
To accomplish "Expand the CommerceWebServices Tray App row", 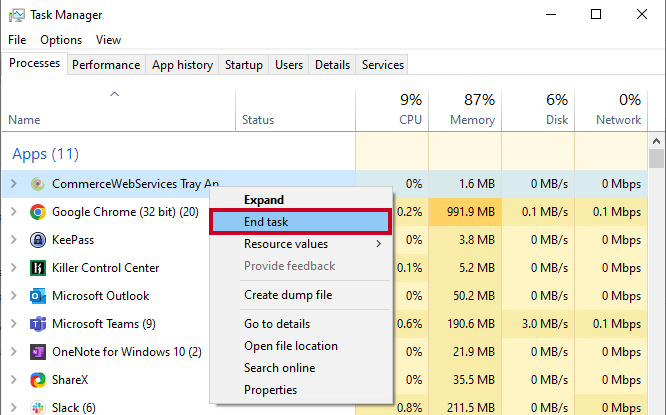I will [14, 184].
